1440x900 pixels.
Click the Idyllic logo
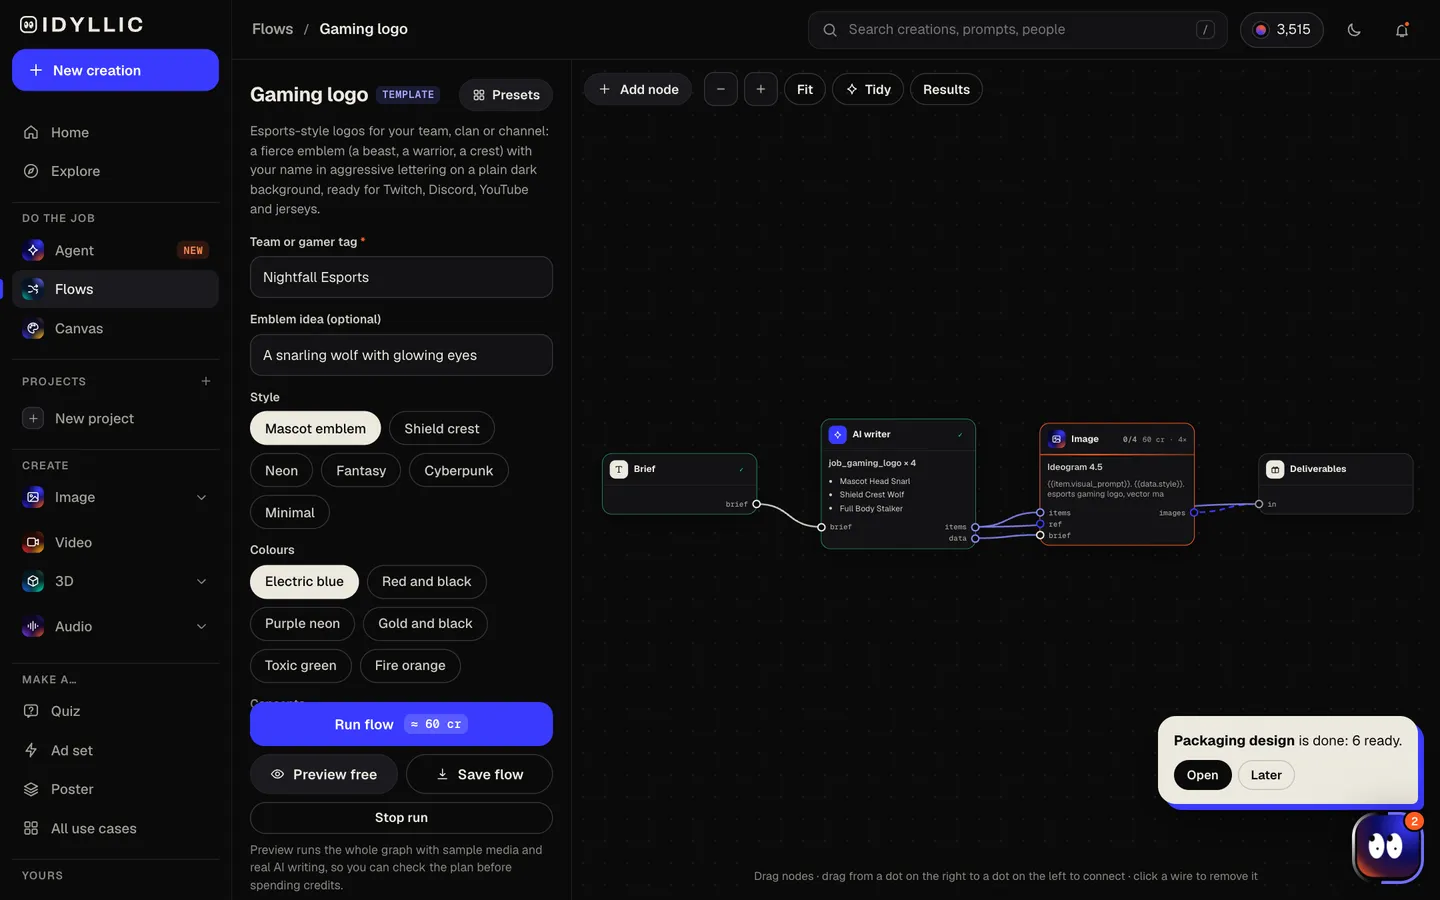click(82, 25)
